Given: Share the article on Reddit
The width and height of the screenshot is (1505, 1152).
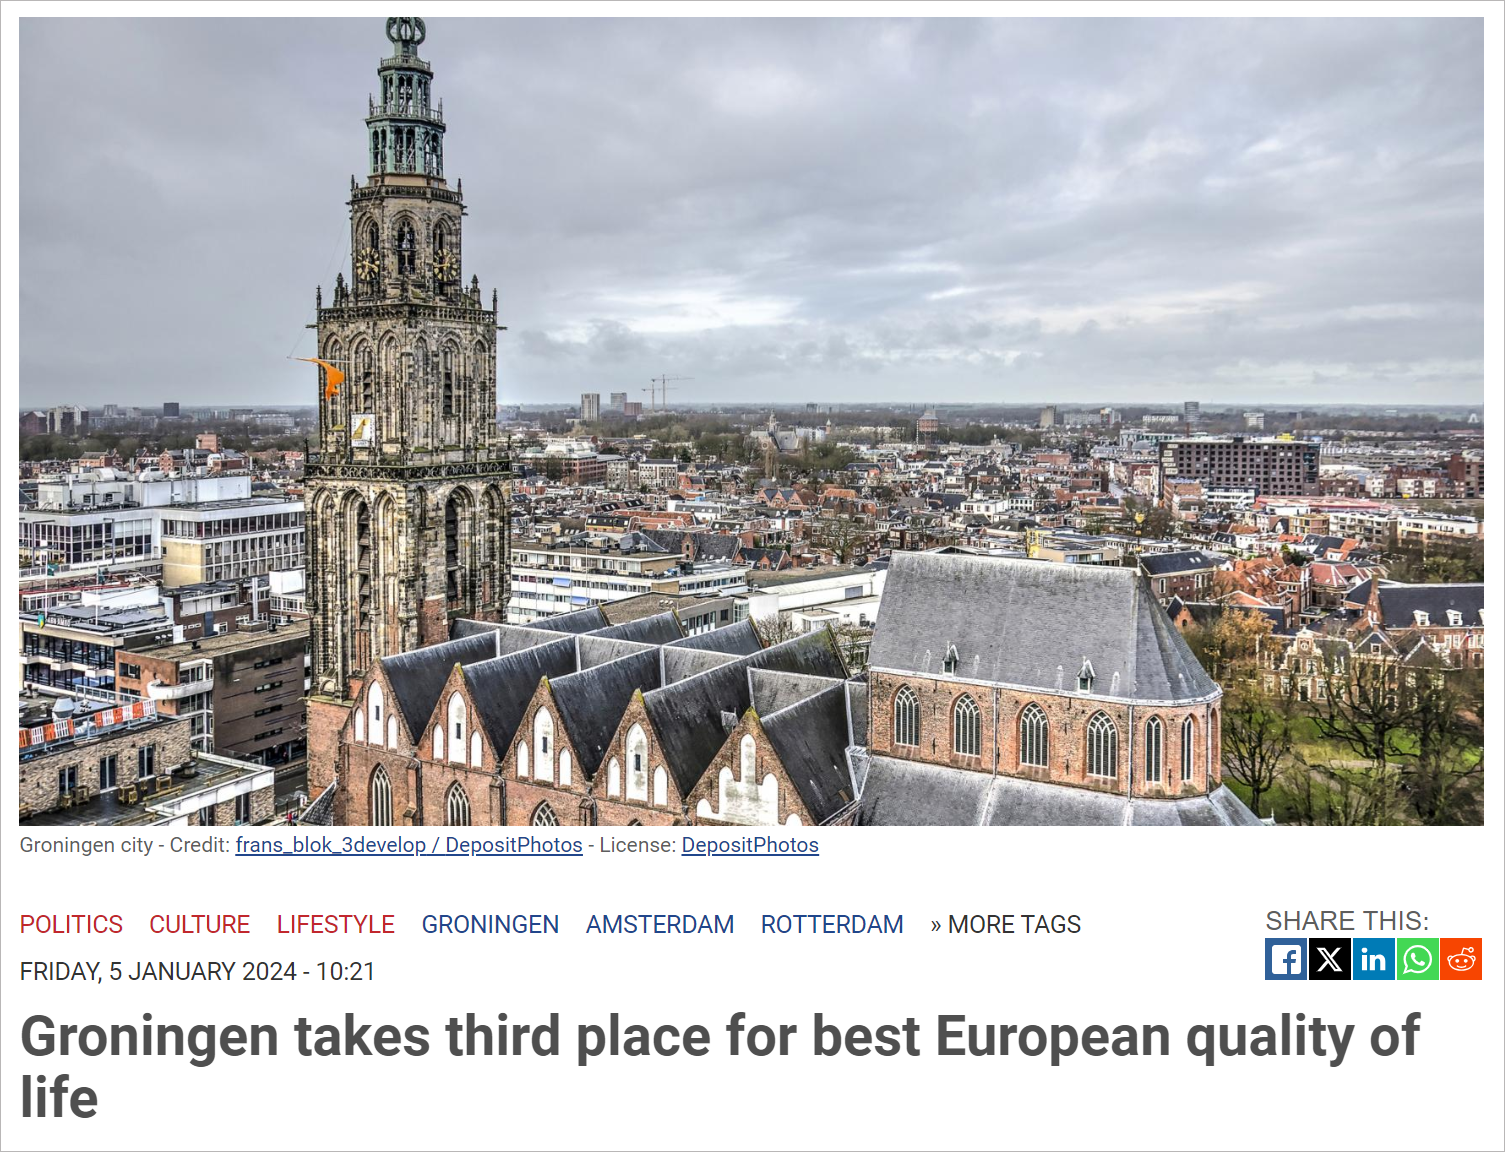Looking at the screenshot, I should pos(1461,960).
